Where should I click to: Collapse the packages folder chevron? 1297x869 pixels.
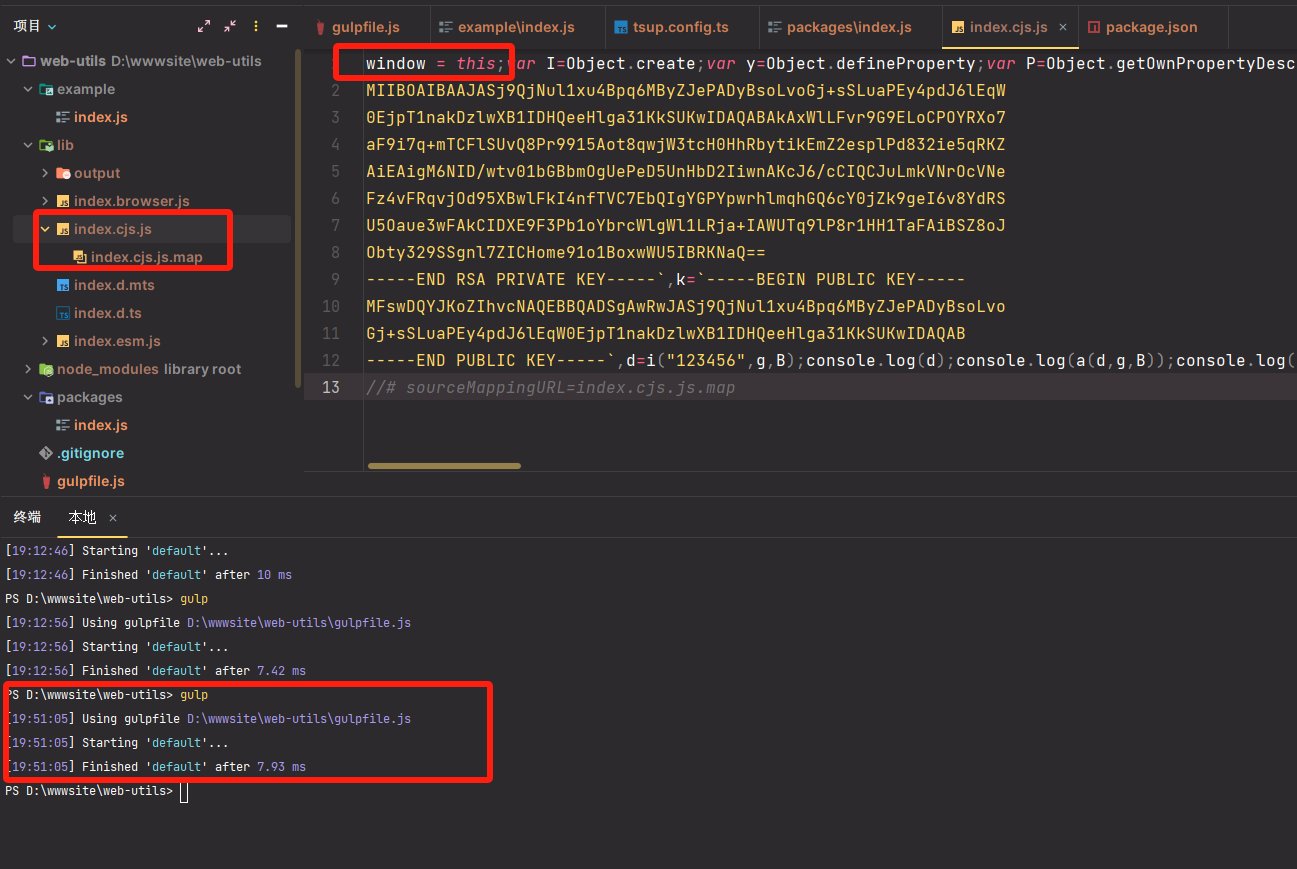tap(28, 397)
